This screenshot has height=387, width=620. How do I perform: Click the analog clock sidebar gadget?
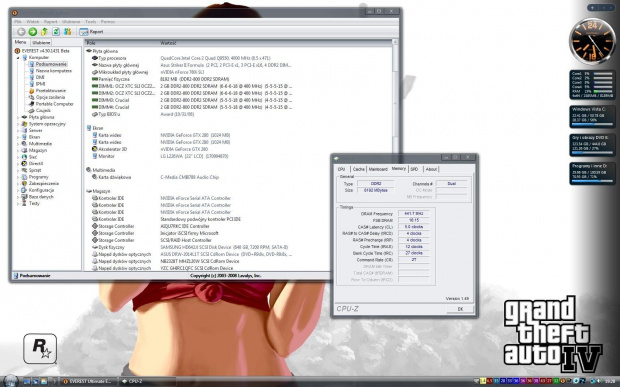click(592, 41)
